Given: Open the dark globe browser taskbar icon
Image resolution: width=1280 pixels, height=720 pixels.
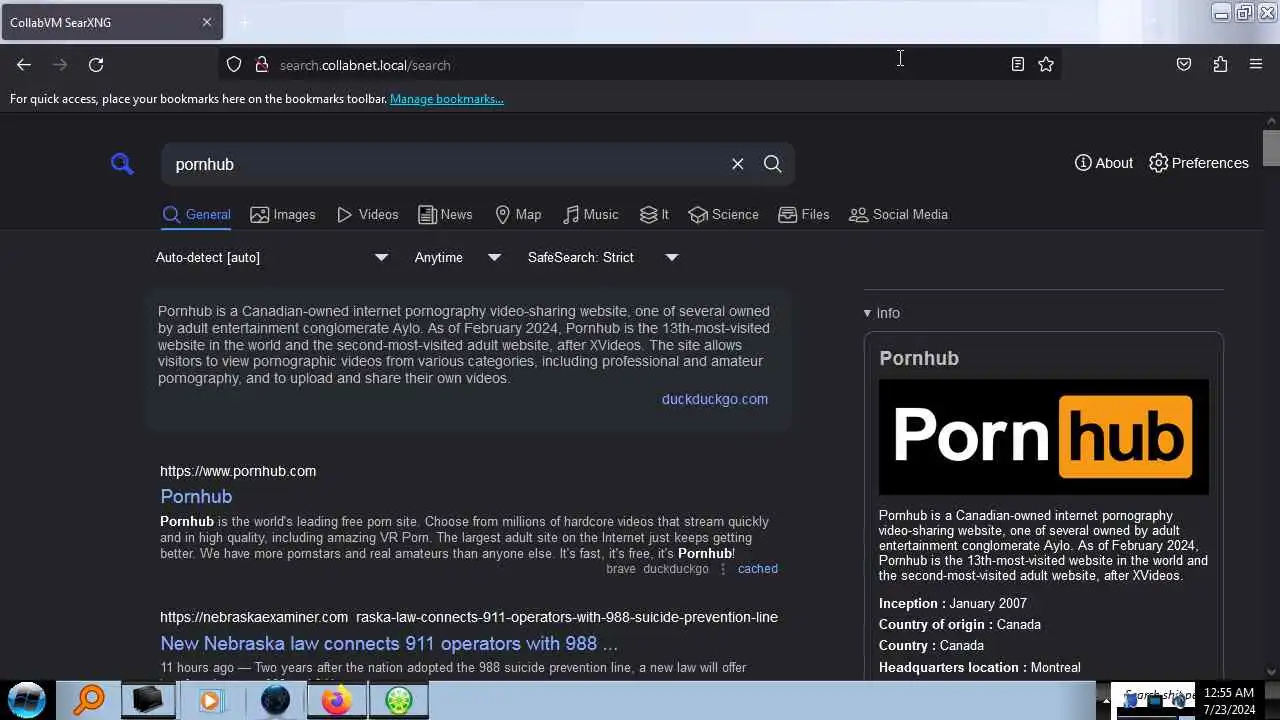Looking at the screenshot, I should (275, 700).
